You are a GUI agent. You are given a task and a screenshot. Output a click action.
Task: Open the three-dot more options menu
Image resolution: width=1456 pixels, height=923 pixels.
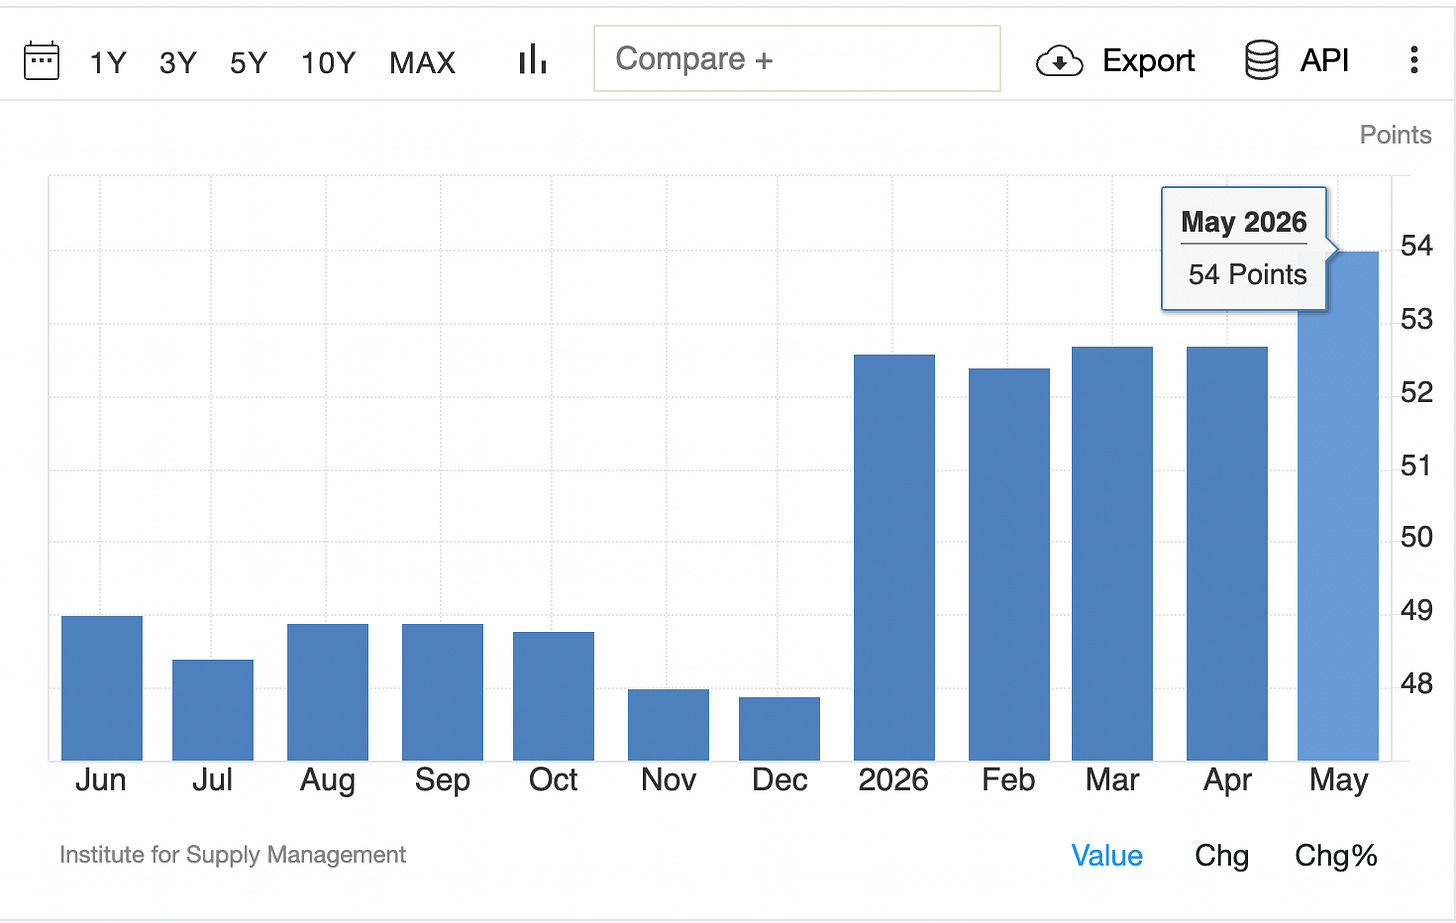(1414, 60)
